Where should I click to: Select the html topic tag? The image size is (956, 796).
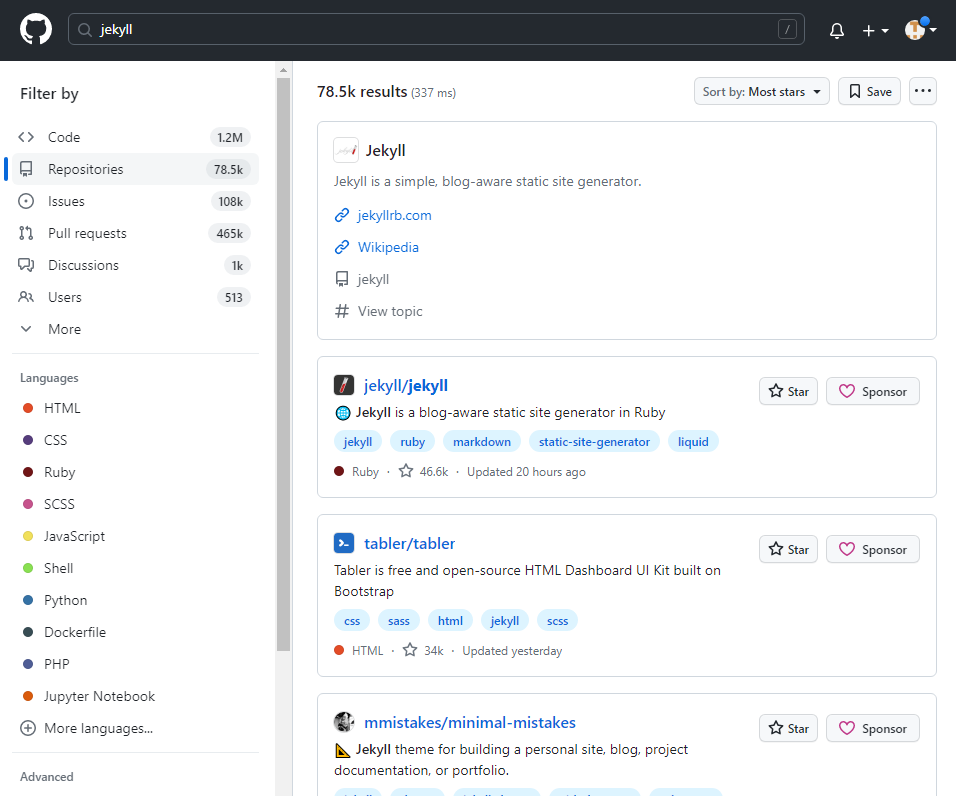click(450, 621)
